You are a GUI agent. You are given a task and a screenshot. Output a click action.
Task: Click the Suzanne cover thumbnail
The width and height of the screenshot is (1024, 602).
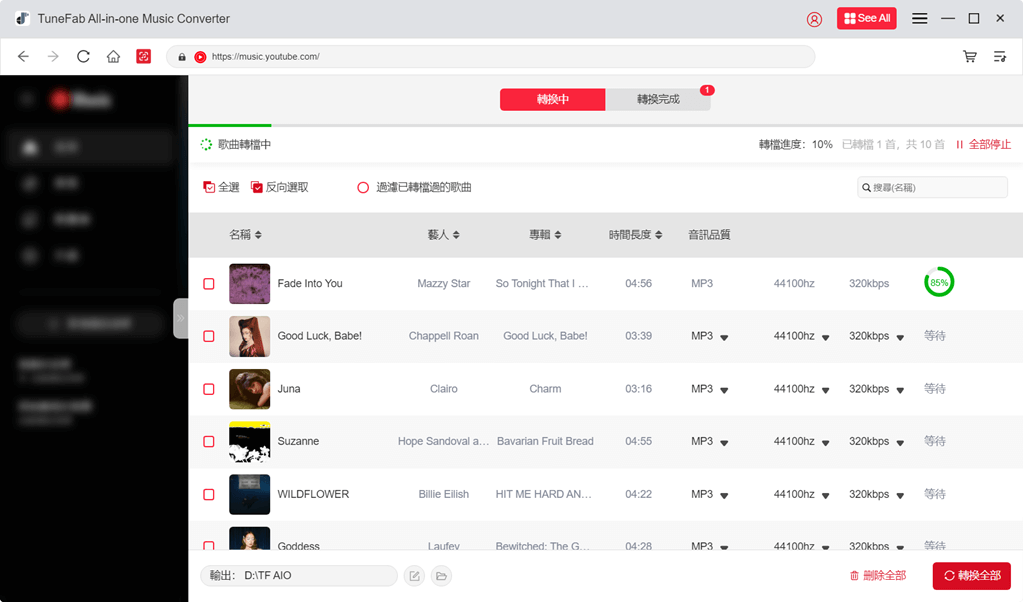249,442
